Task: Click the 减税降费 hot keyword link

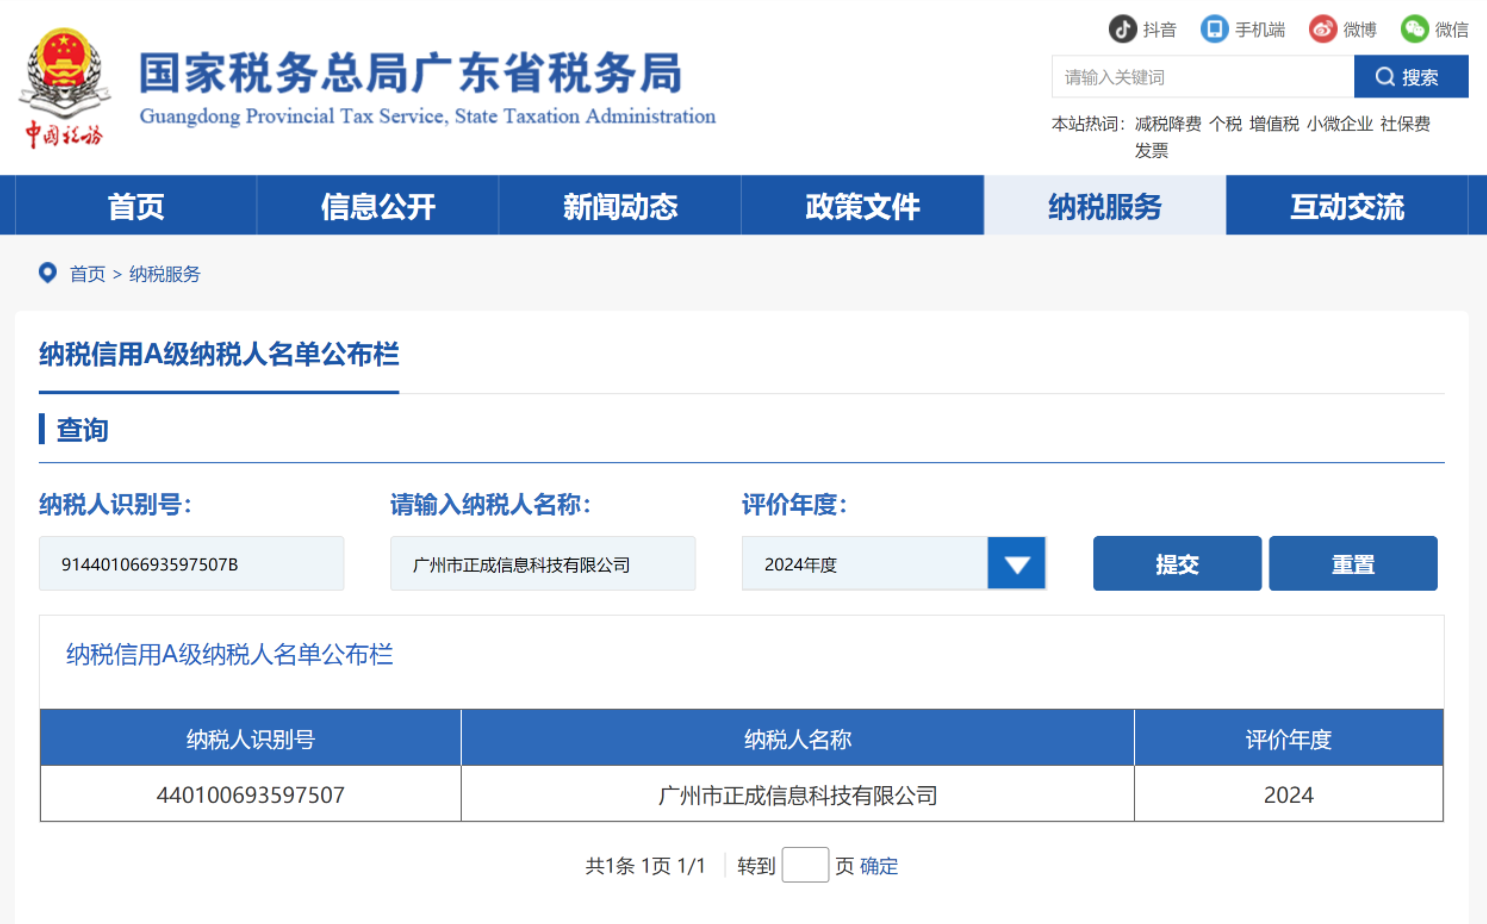Action: click(1167, 124)
